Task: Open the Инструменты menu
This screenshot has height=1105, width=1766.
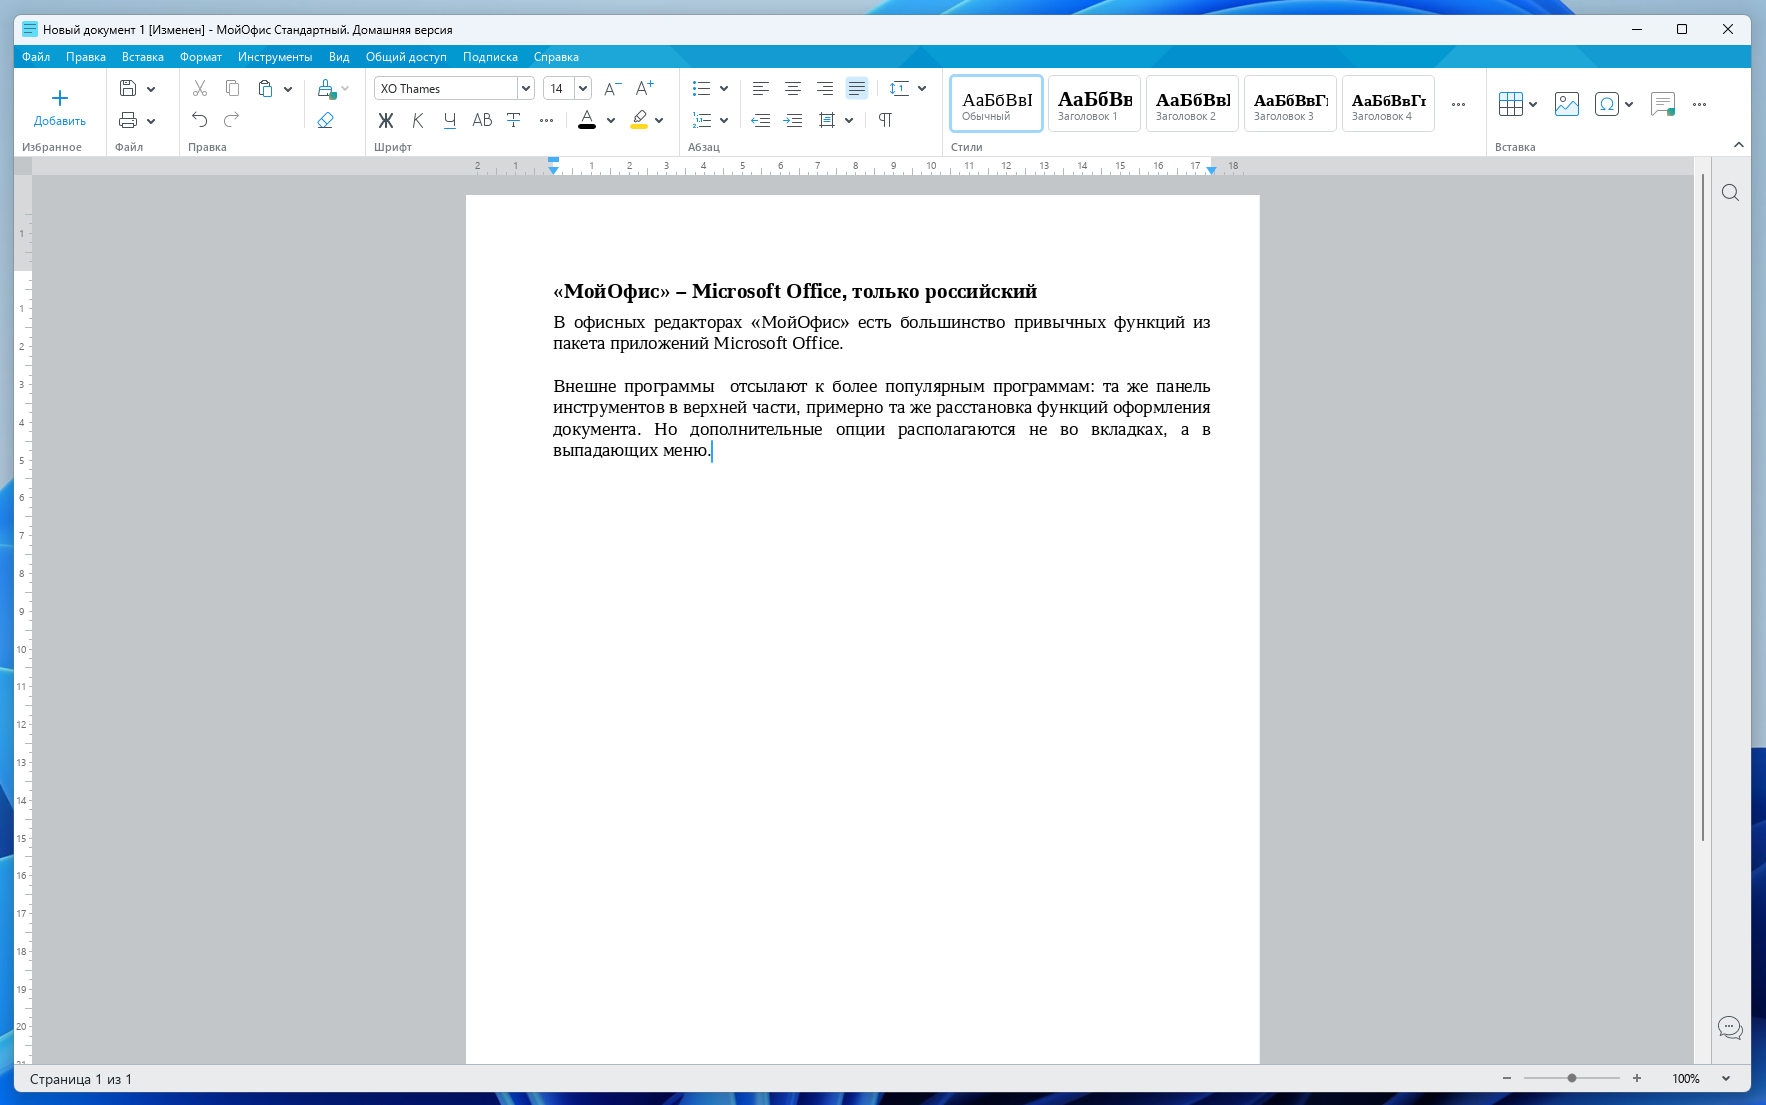Action: coord(275,57)
